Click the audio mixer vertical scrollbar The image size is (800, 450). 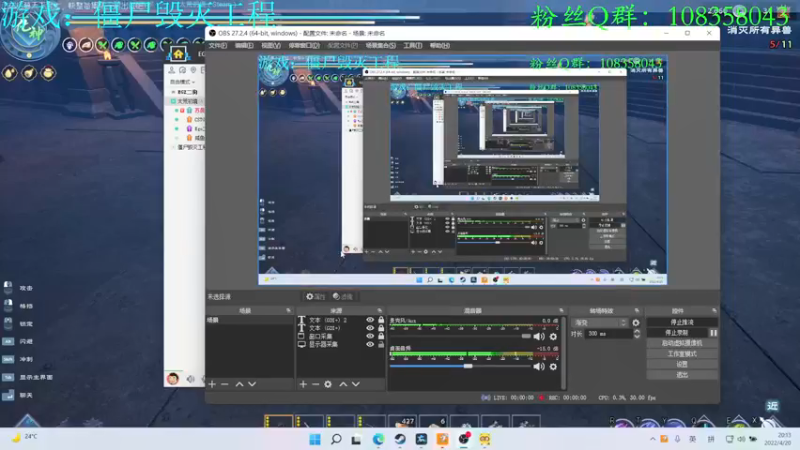(563, 352)
